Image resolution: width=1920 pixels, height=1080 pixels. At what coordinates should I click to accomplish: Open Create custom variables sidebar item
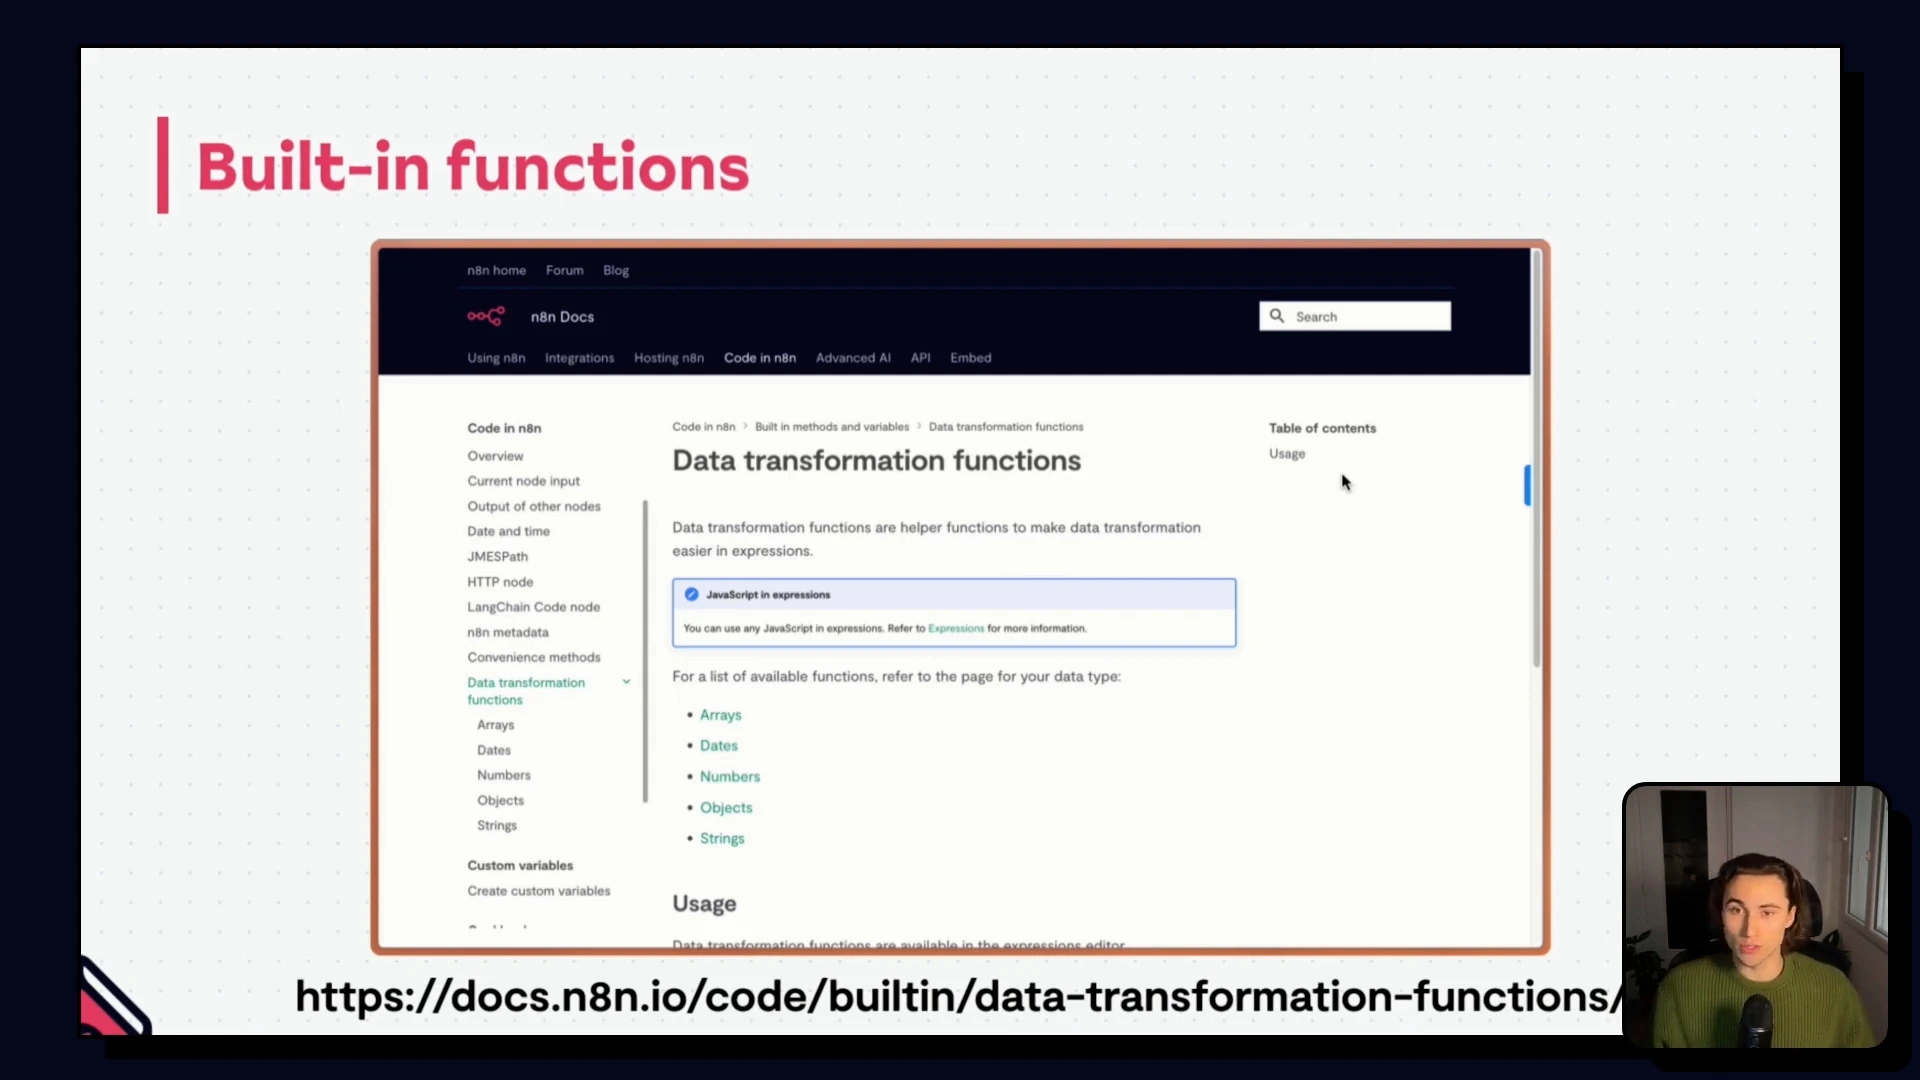tap(538, 891)
